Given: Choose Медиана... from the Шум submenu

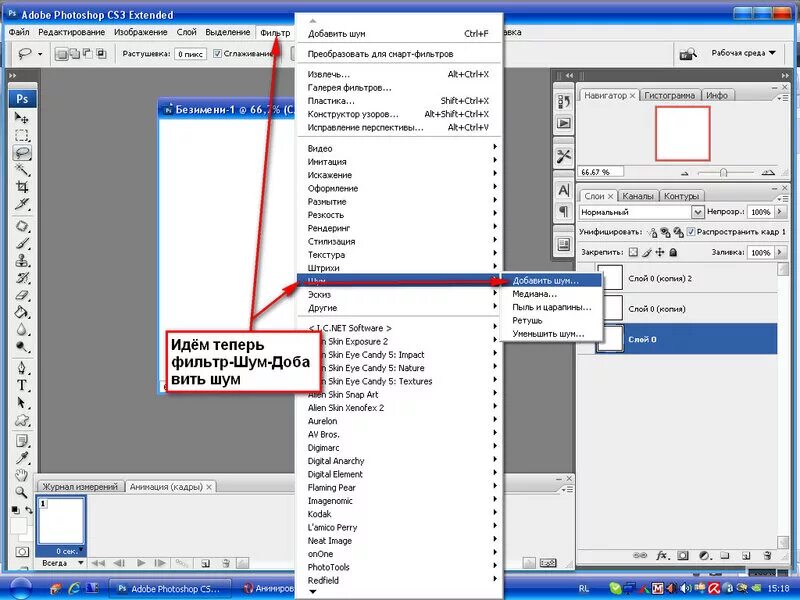Looking at the screenshot, I should [x=552, y=294].
